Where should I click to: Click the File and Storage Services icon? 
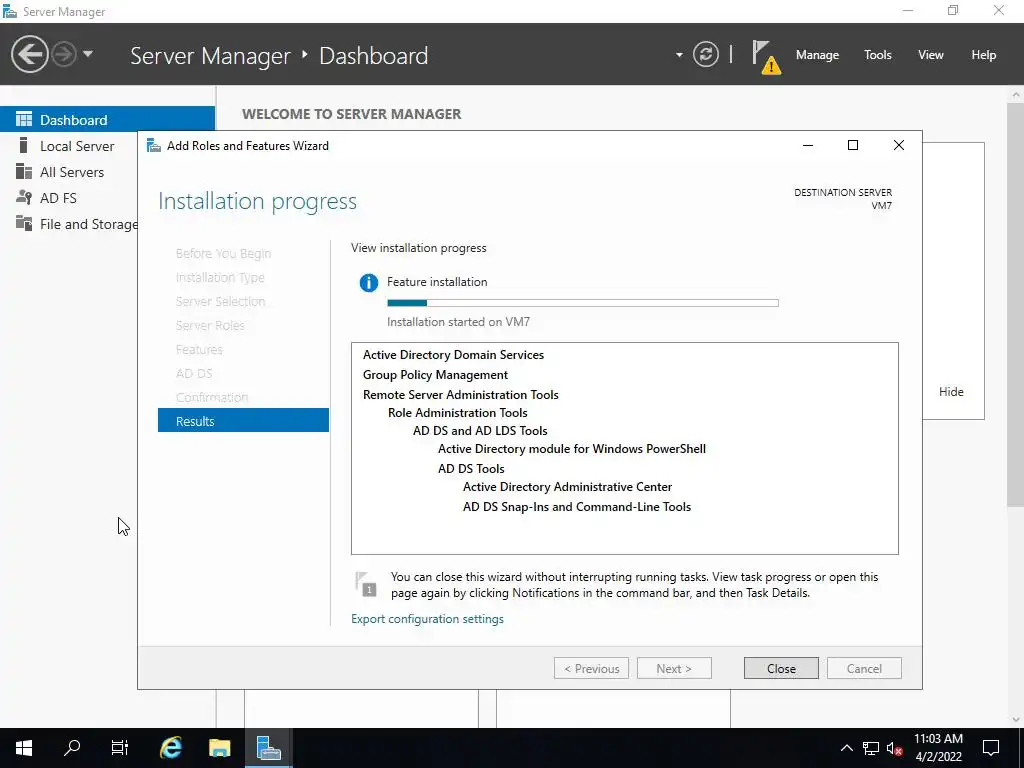pyautogui.click(x=24, y=223)
